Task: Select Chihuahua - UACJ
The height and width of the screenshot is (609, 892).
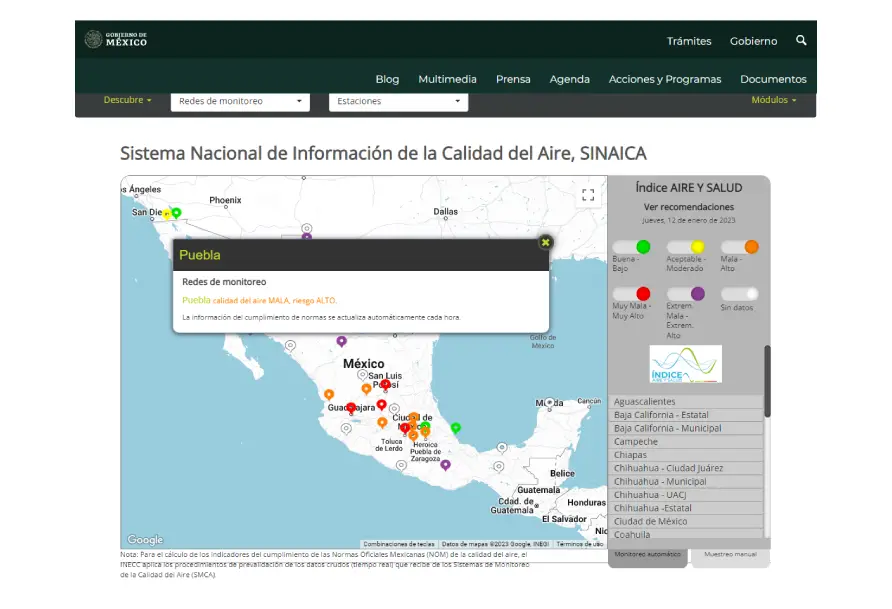Action: pyautogui.click(x=686, y=495)
